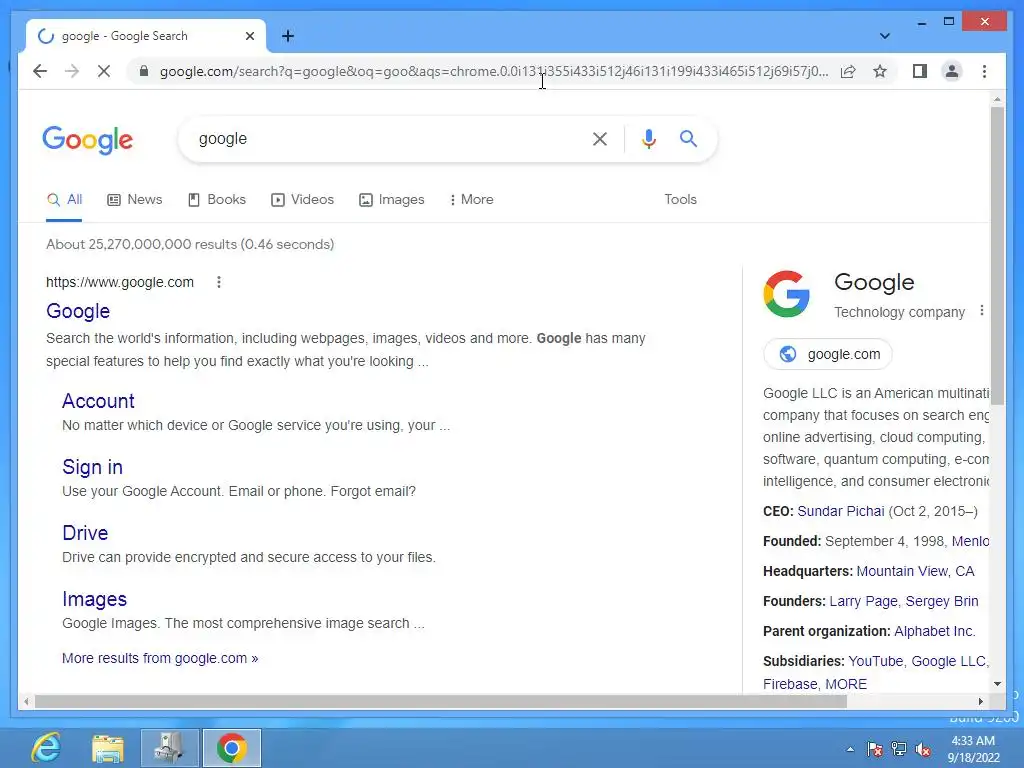Open the Action Center flag icon

click(x=874, y=749)
